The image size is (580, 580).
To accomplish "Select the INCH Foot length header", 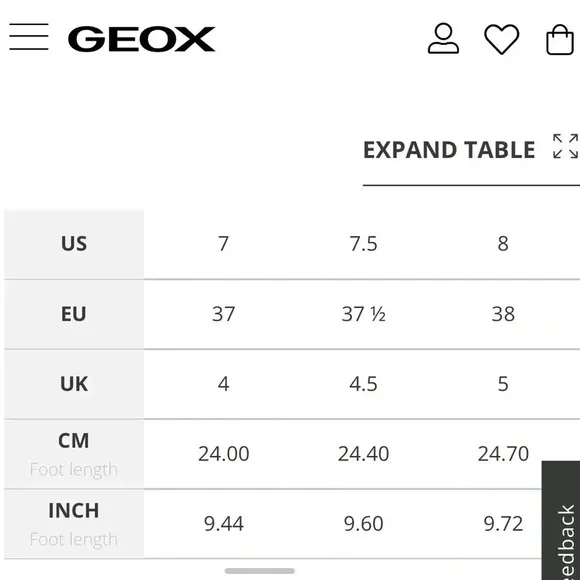I will point(74,524).
